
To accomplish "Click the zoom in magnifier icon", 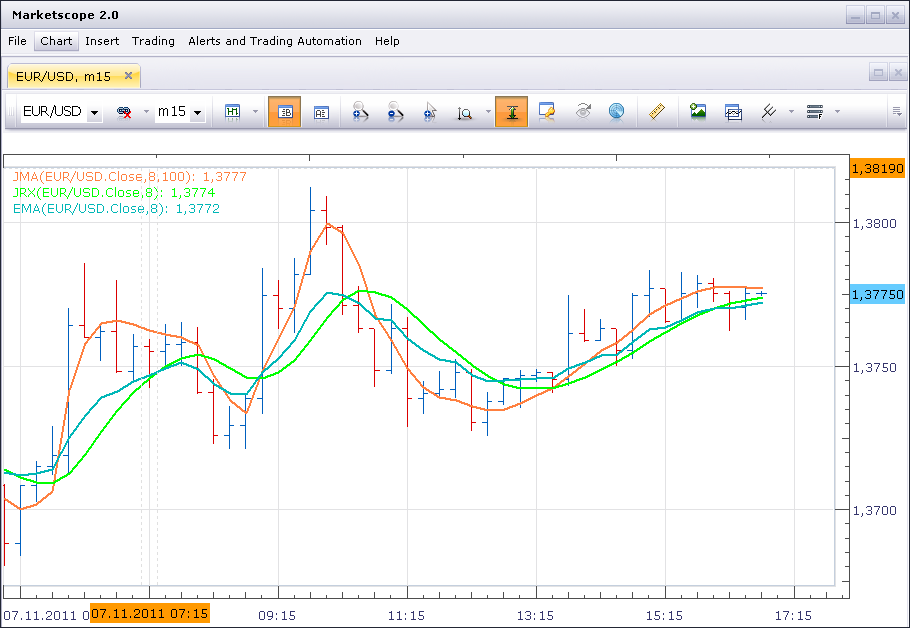I will 360,111.
